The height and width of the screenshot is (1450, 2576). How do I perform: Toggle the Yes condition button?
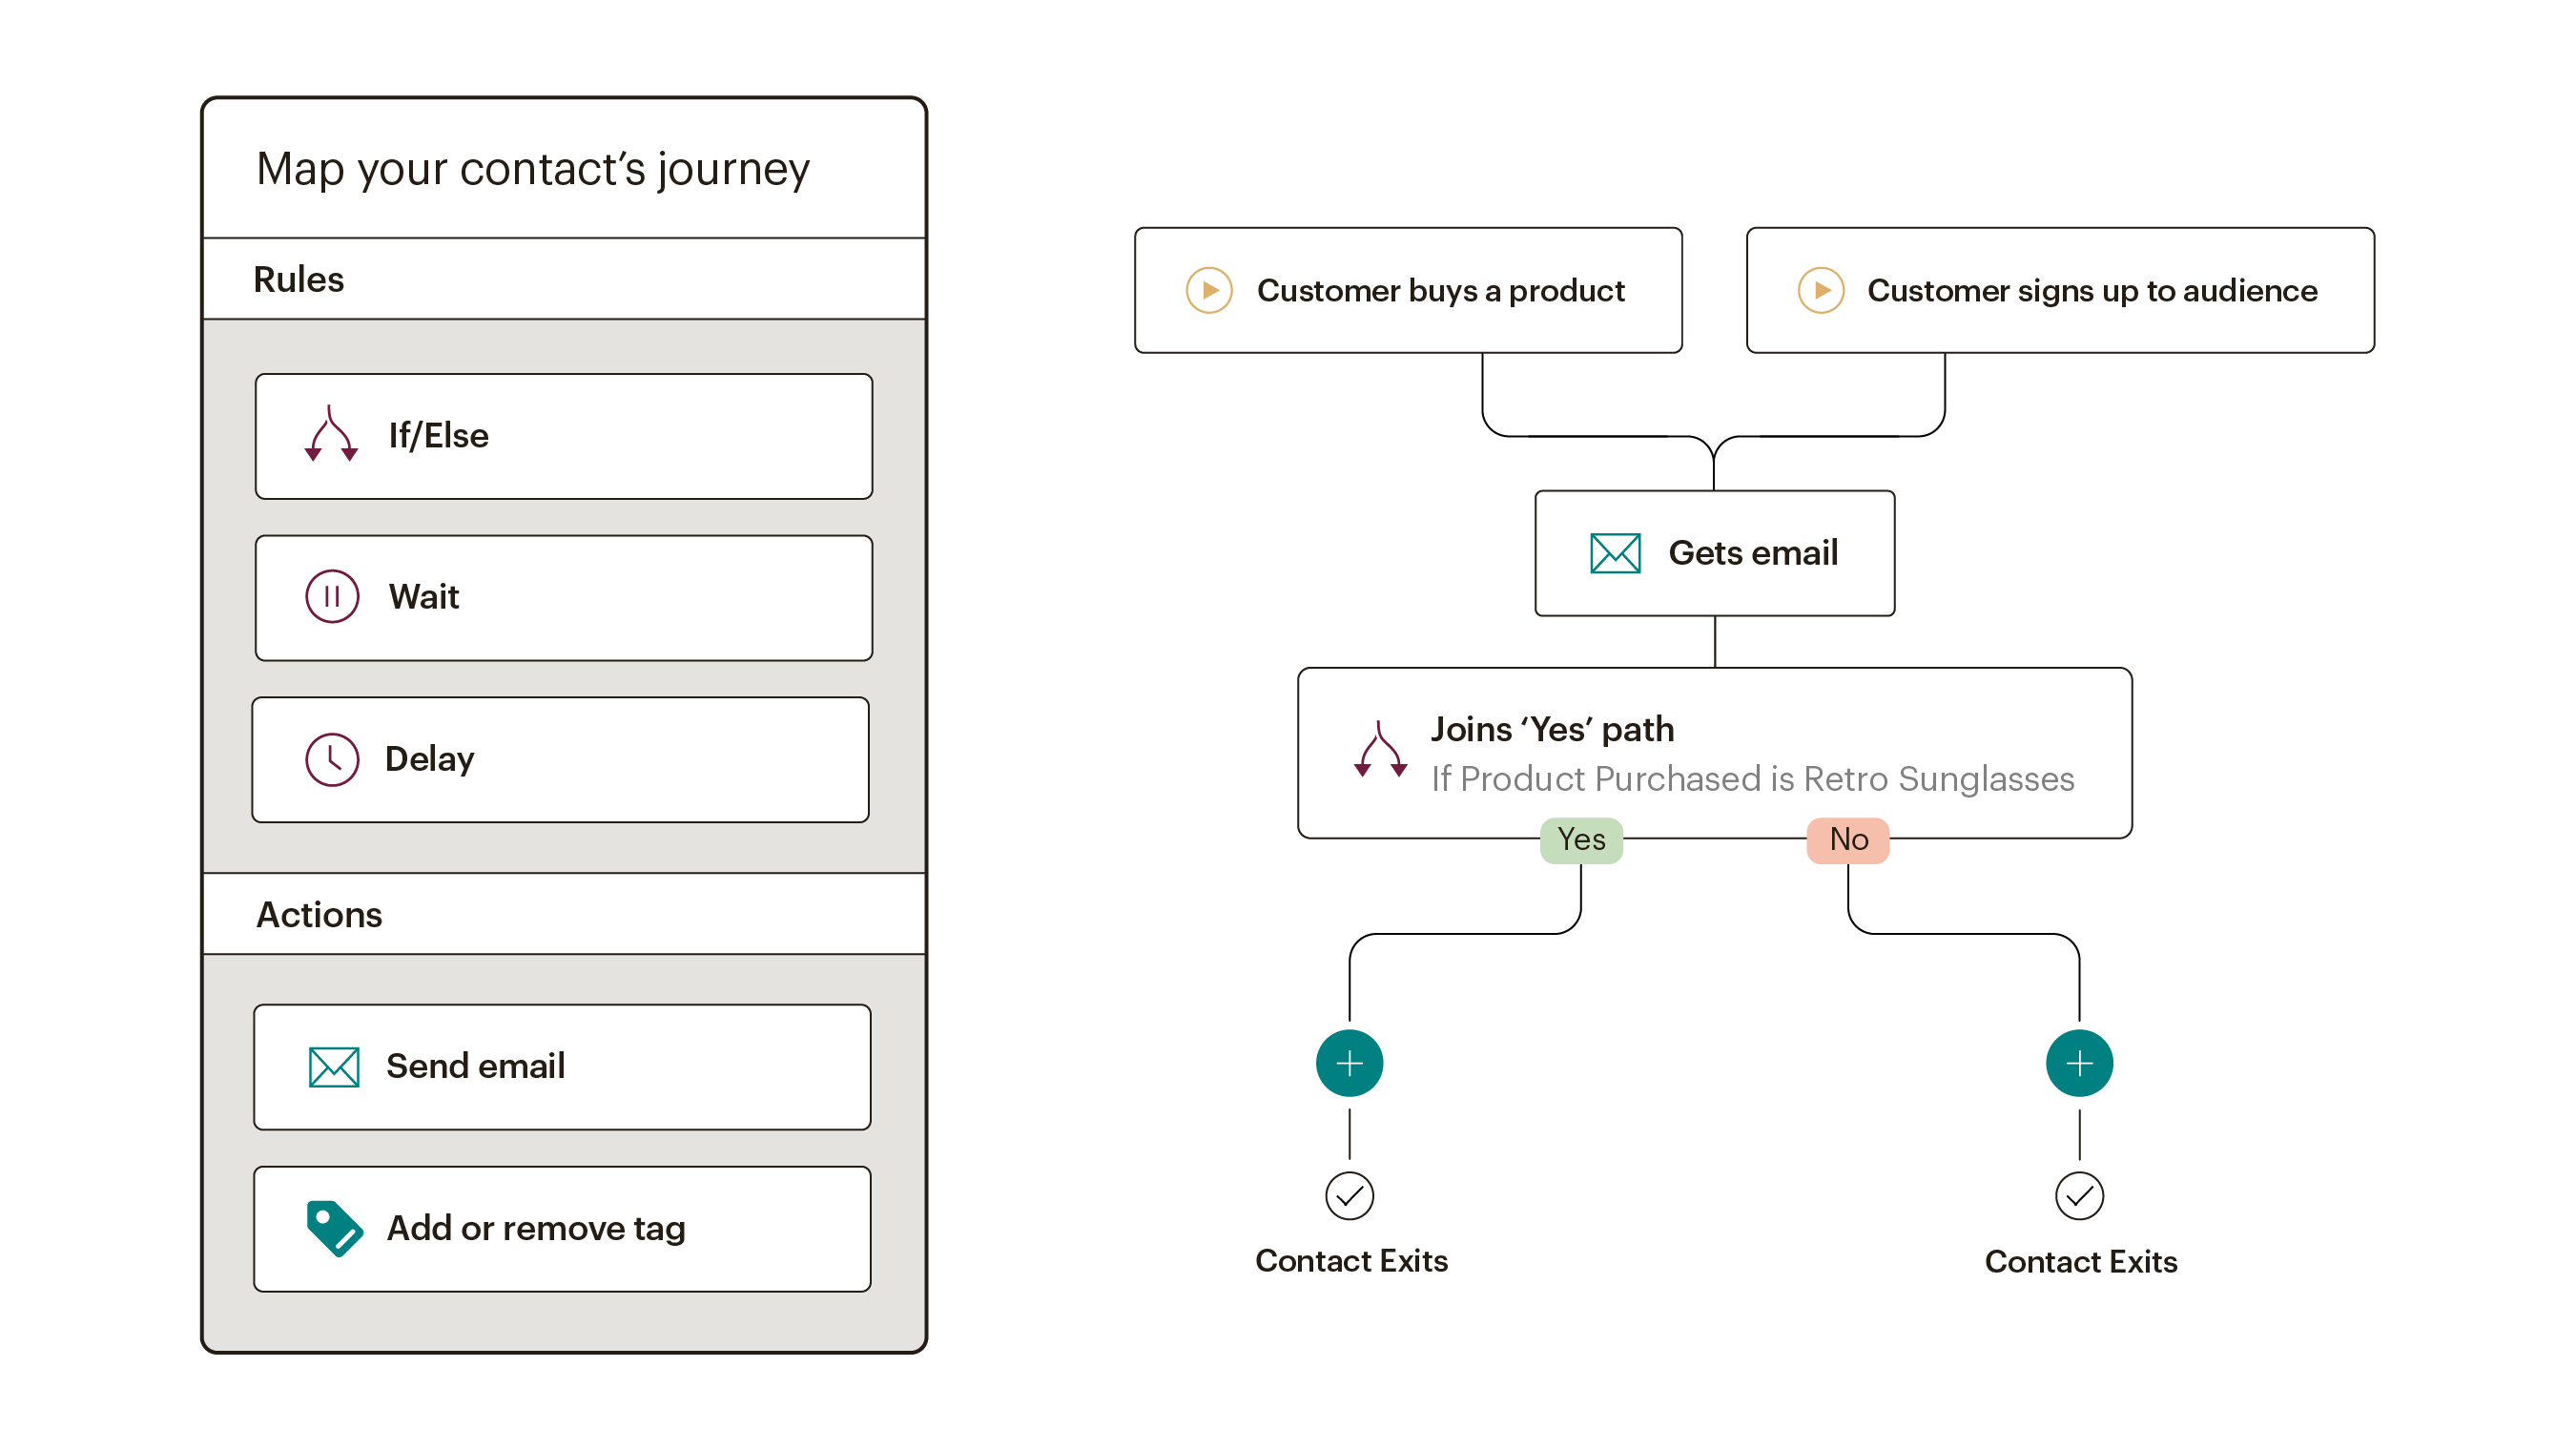pos(1578,839)
